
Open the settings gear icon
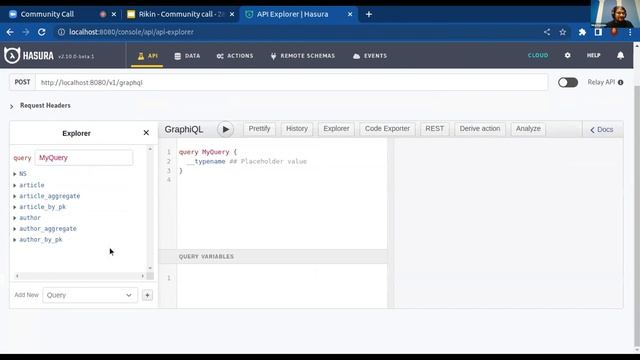567,55
